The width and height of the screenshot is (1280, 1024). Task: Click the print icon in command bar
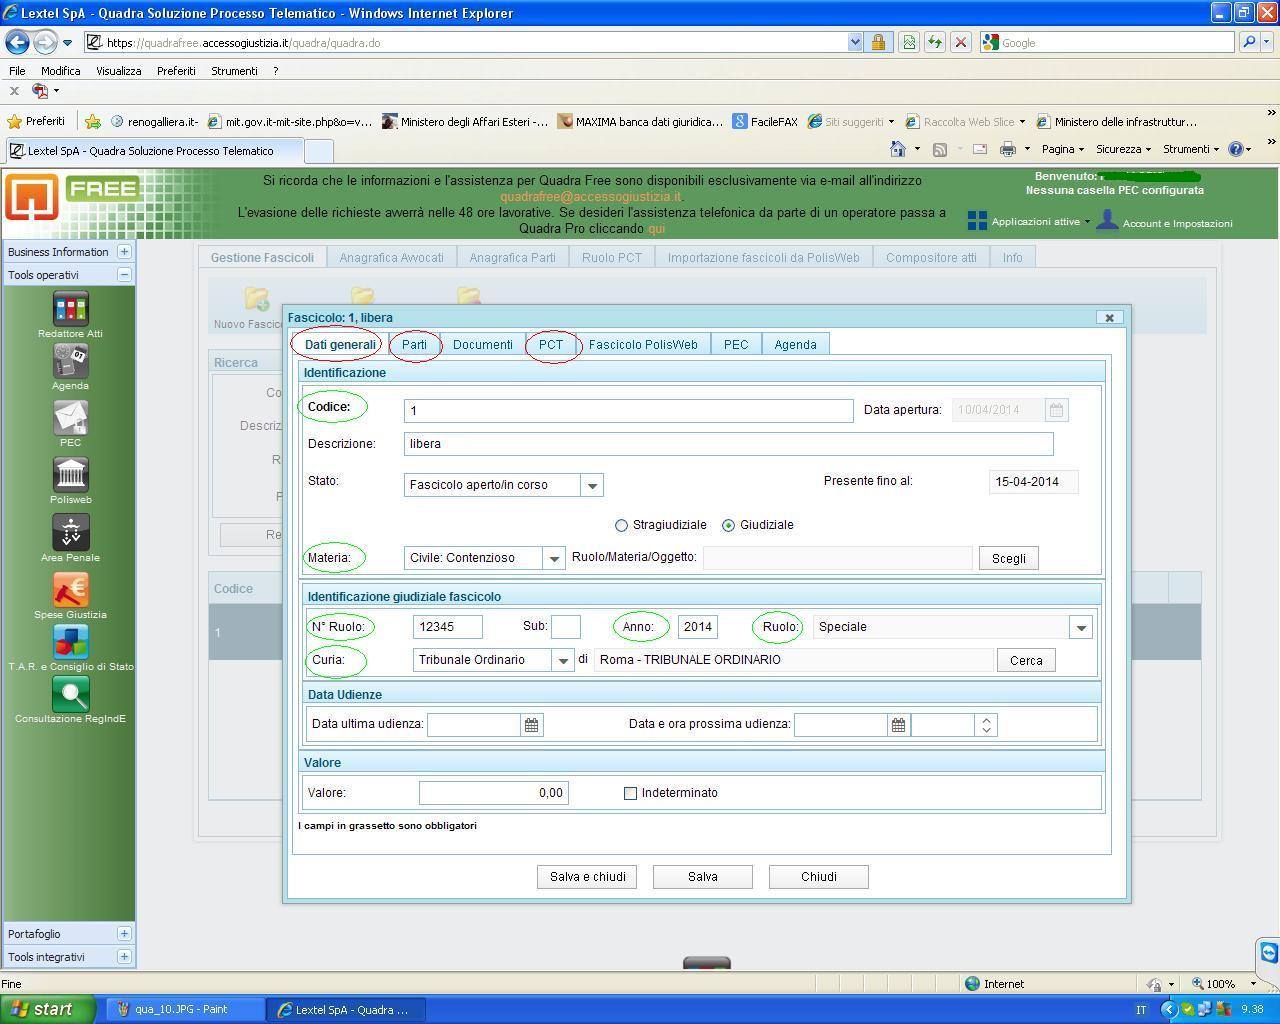1007,149
